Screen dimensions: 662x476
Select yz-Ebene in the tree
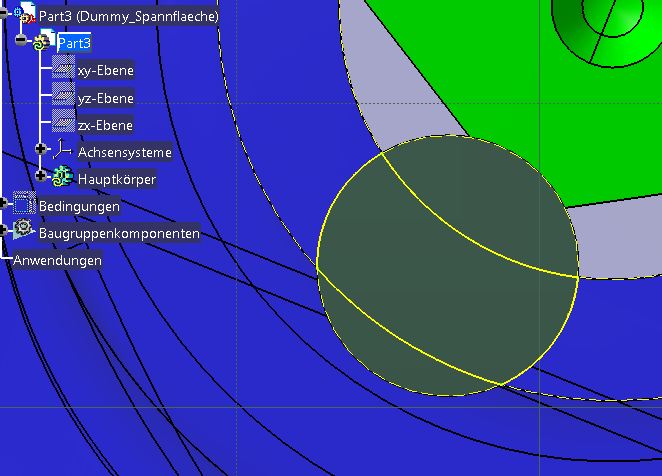pos(106,98)
